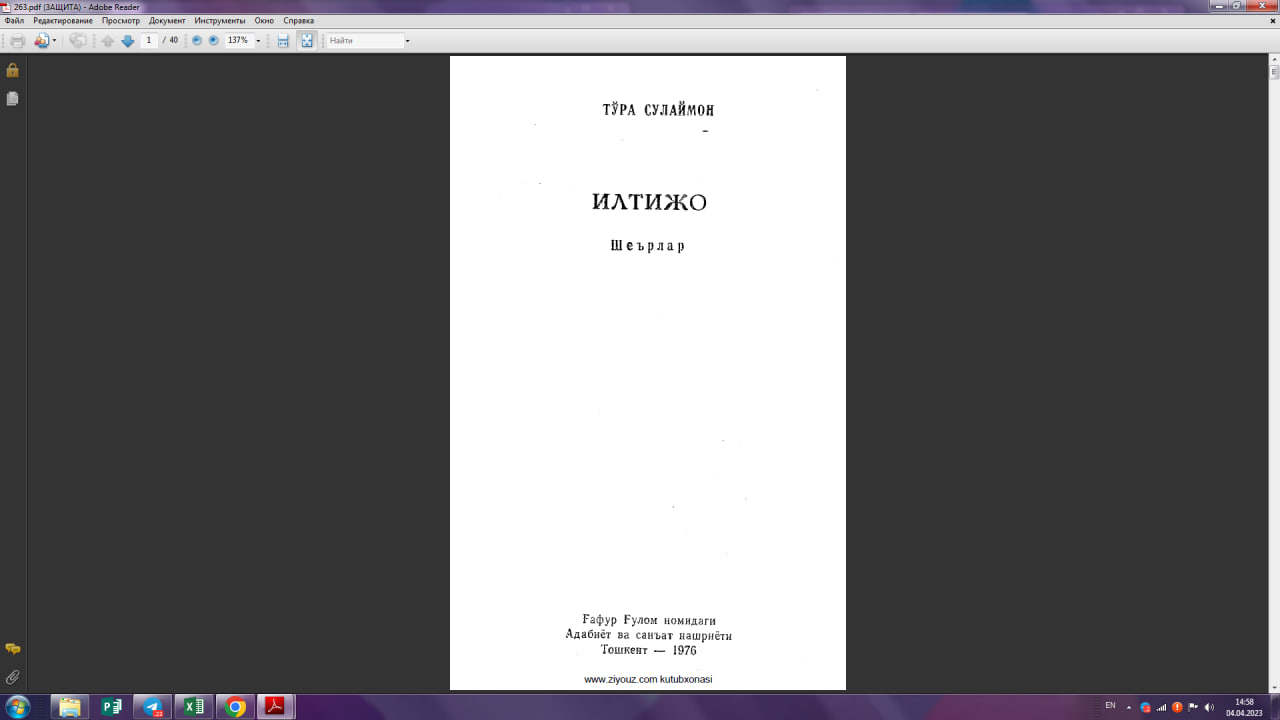Open the Найти search options dropdown
The image size is (1280, 720).
[407, 41]
